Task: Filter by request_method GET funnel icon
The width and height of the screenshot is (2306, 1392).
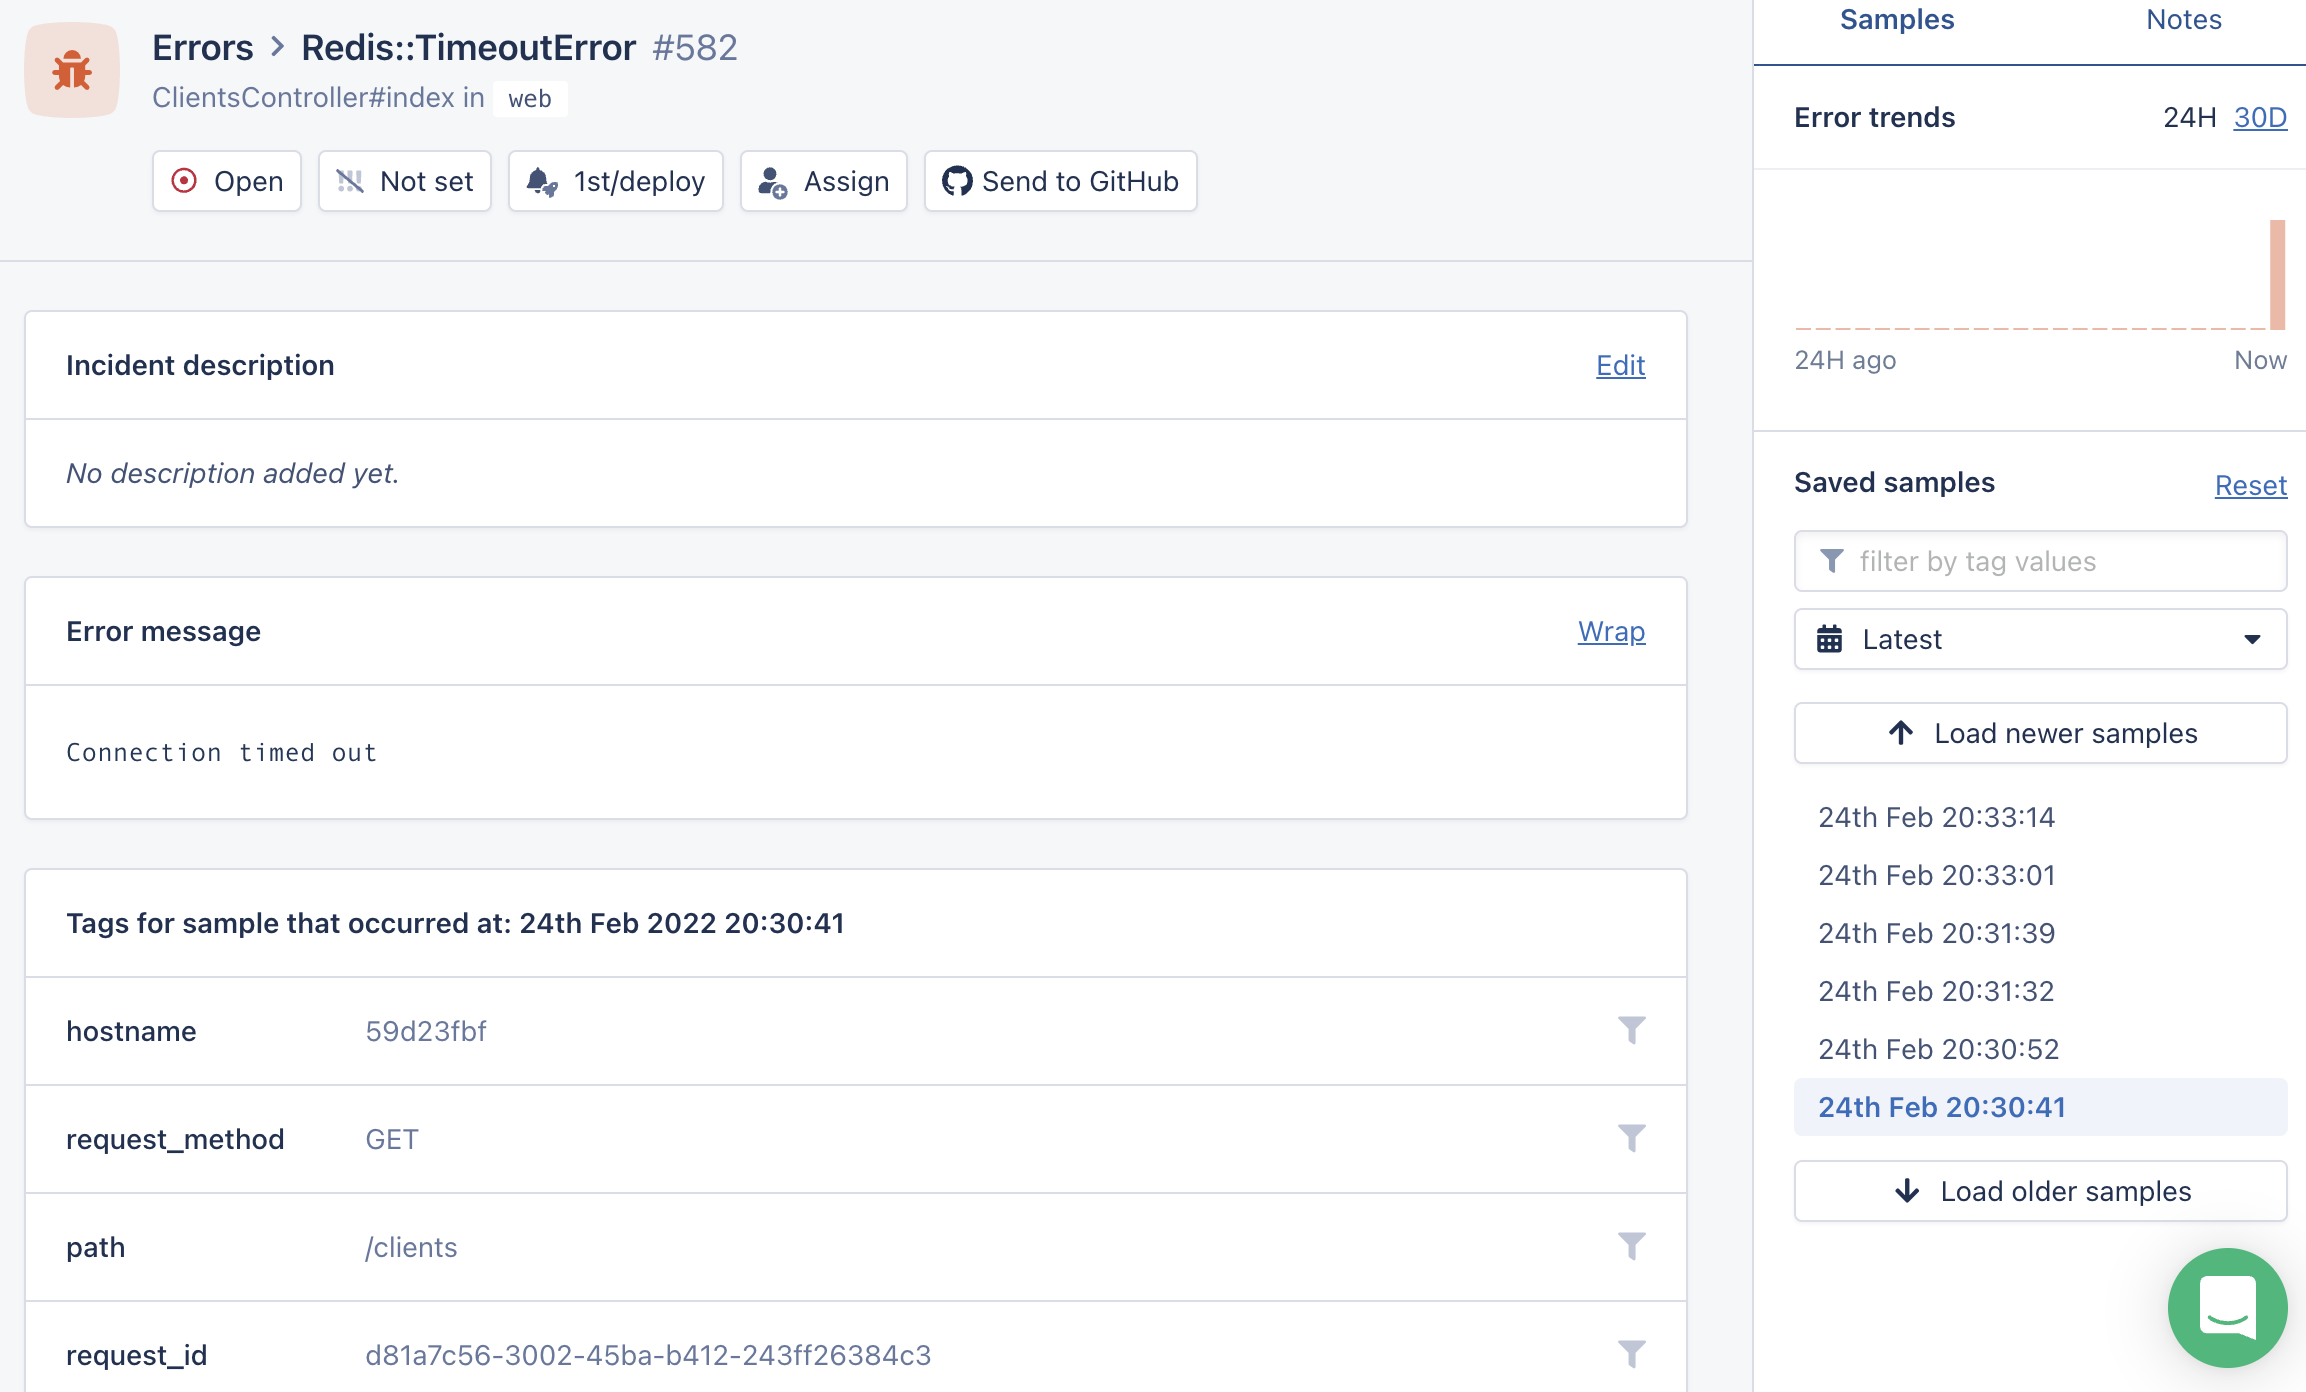Action: point(1631,1138)
